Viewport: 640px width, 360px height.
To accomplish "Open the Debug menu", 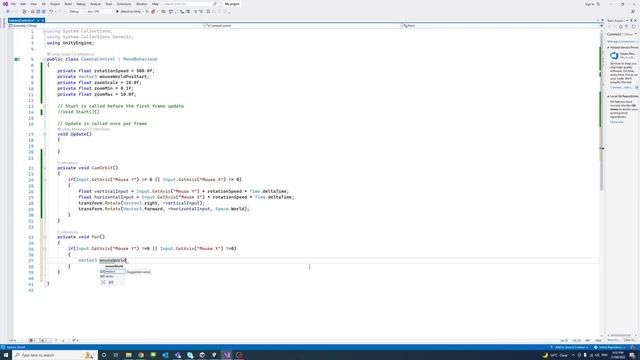I will click(81, 4).
